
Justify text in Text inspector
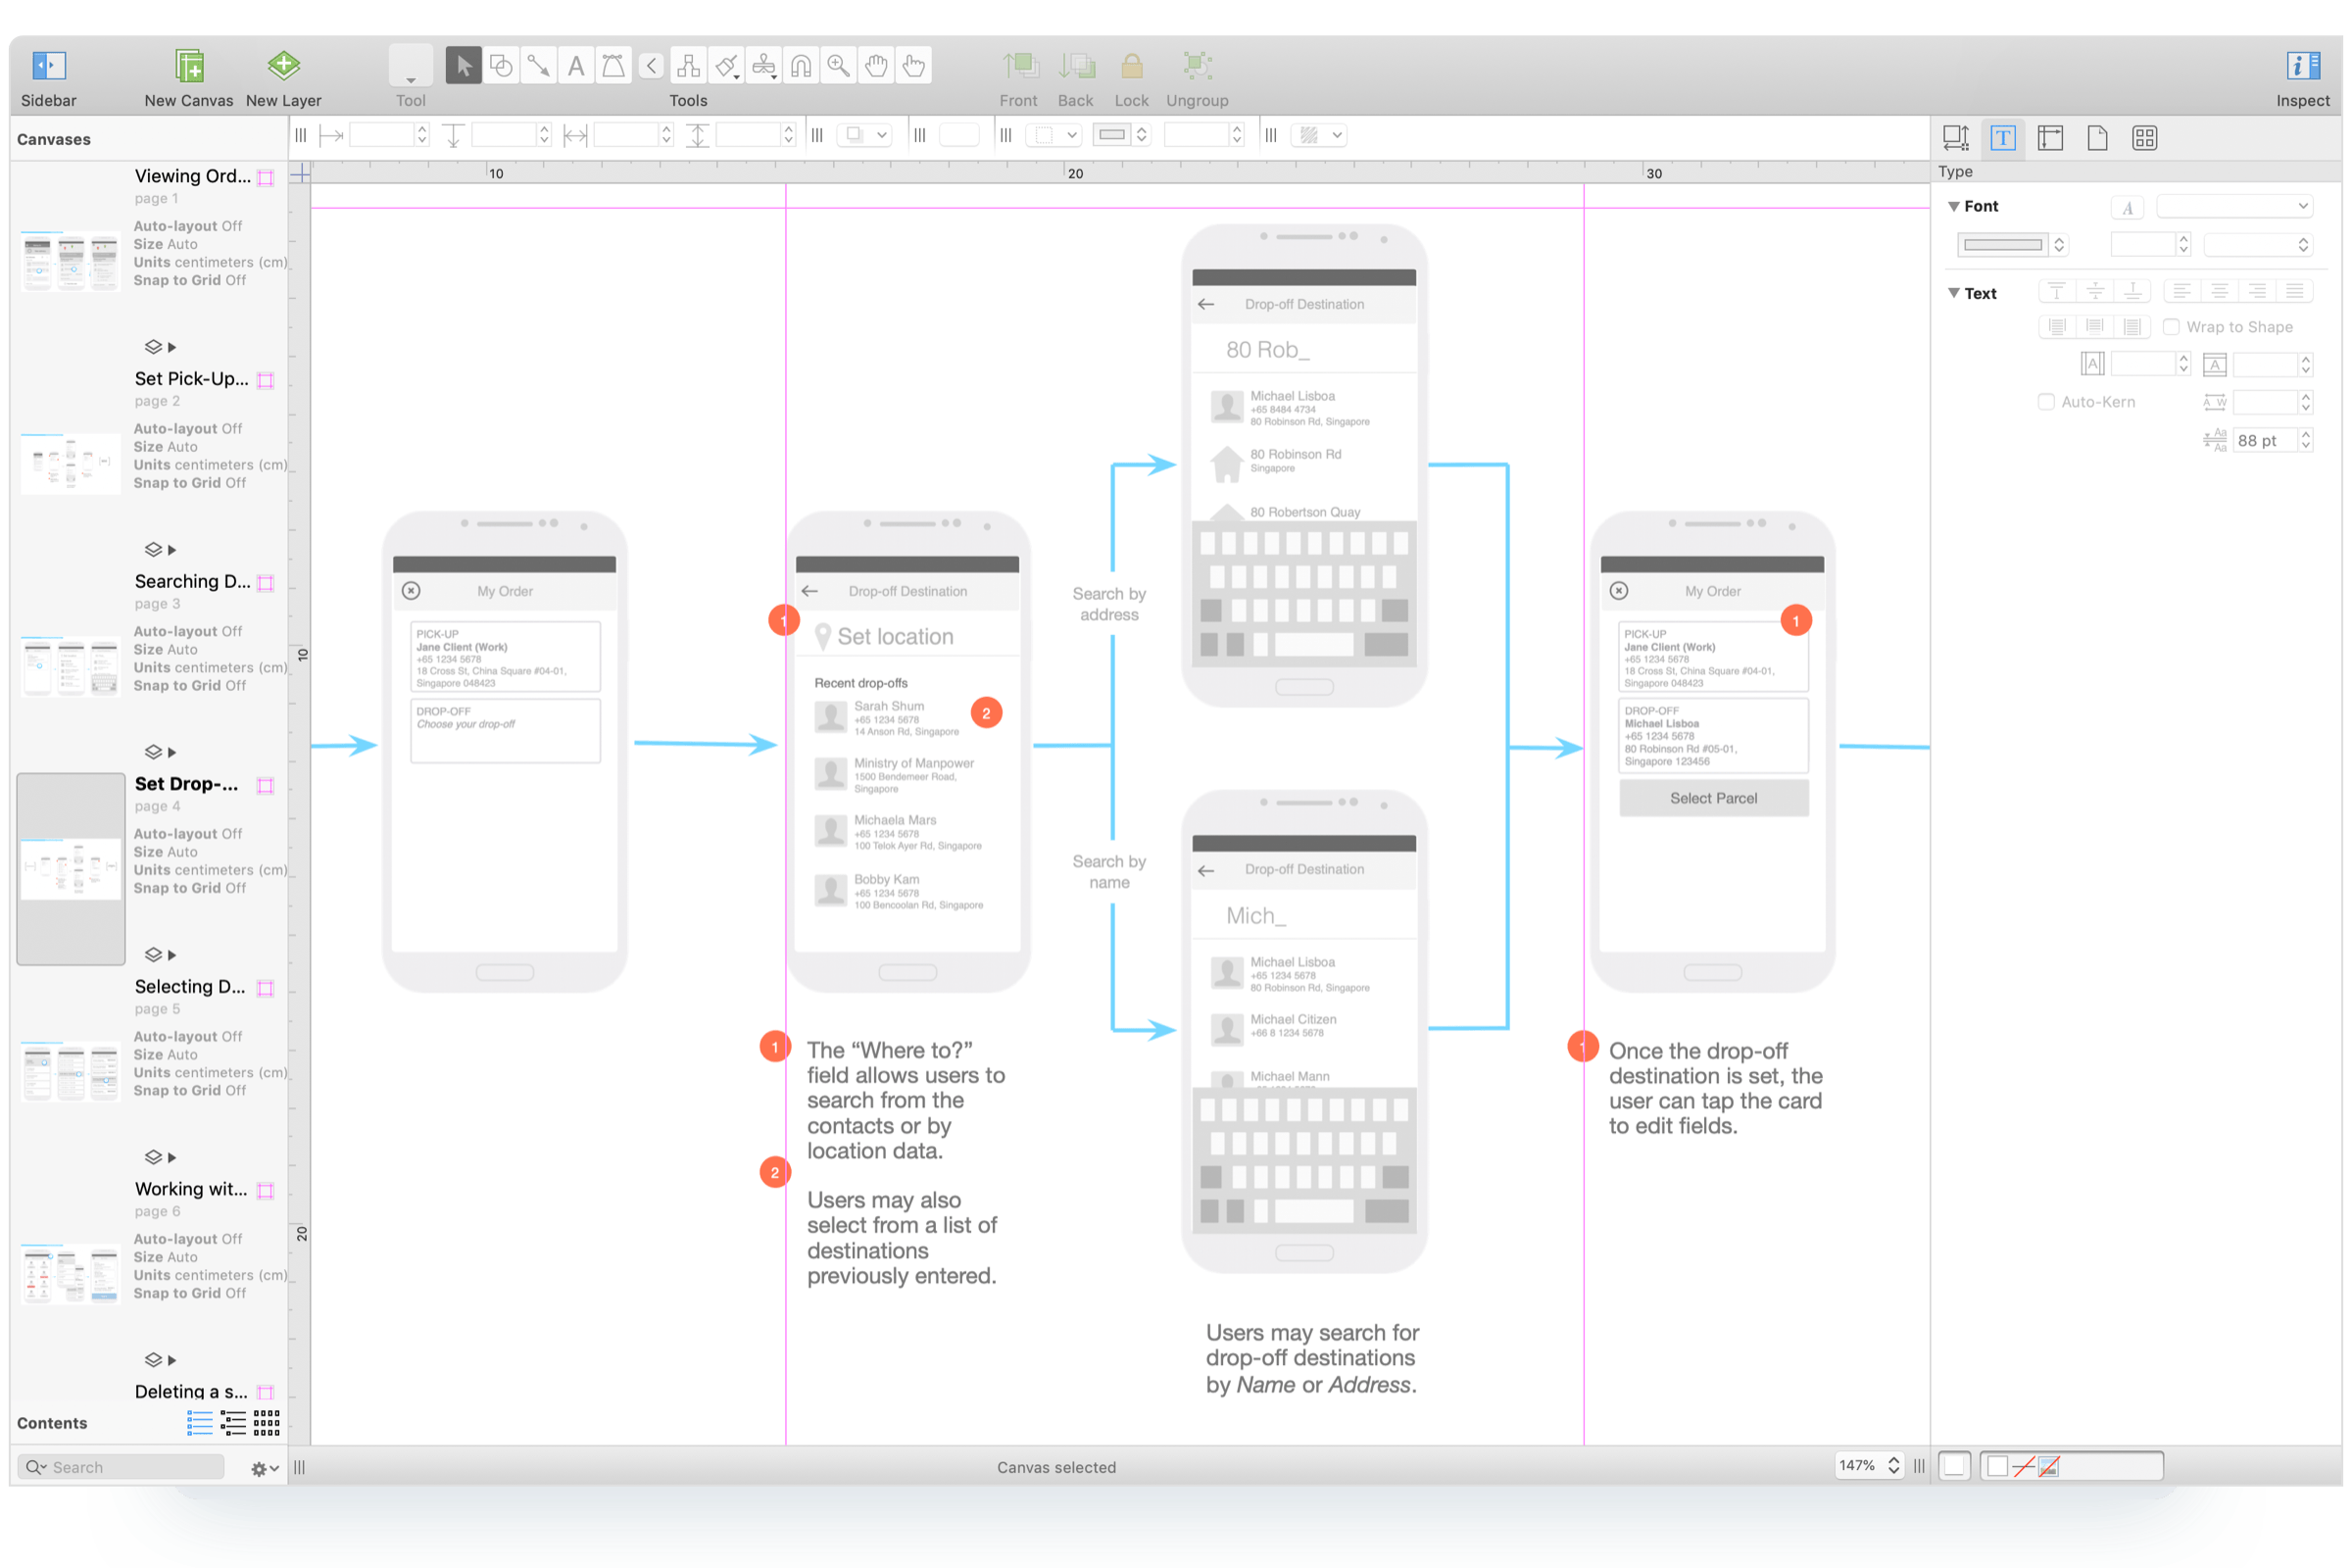2295,291
